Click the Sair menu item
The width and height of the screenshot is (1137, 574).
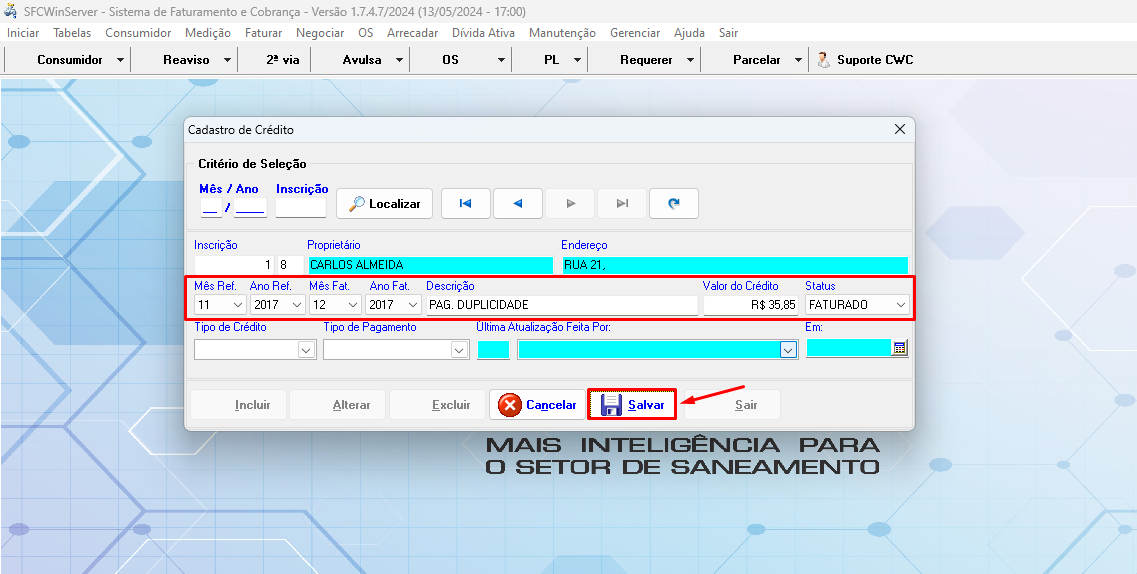coord(728,33)
